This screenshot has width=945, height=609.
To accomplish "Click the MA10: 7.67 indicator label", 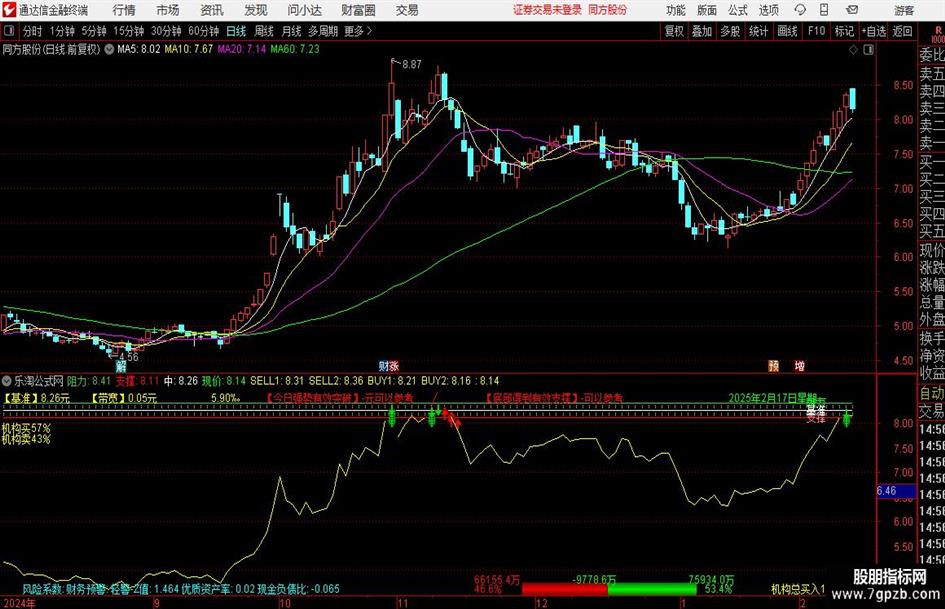I will [x=189, y=49].
